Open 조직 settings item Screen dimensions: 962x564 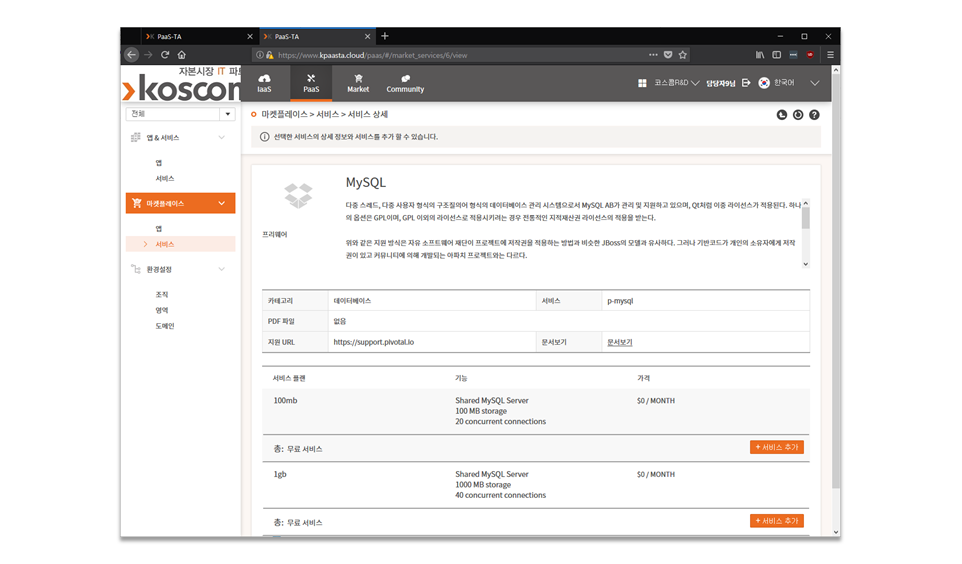[x=161, y=295]
